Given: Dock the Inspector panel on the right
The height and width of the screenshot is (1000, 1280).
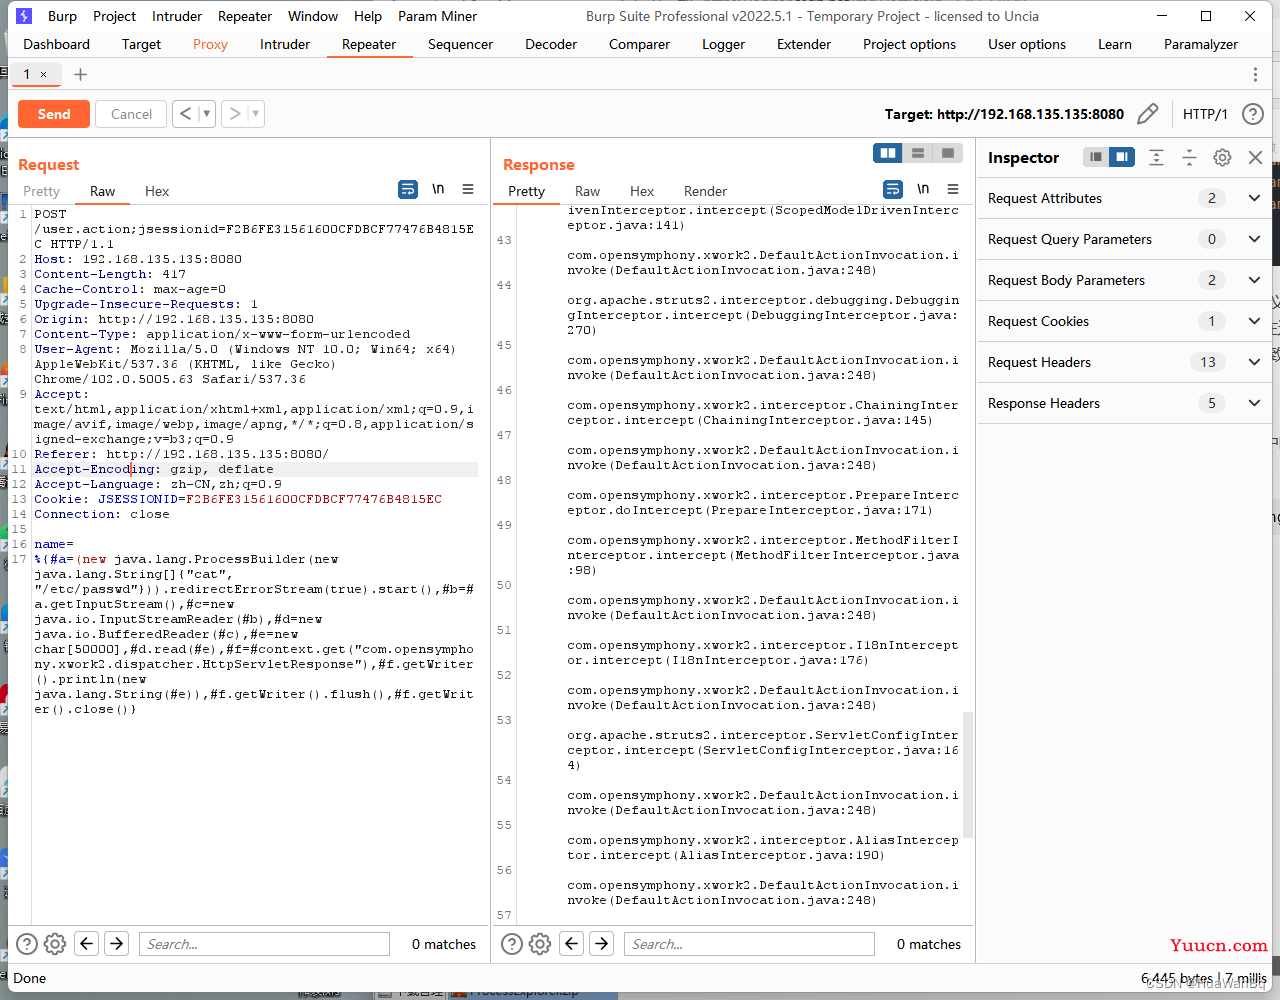Looking at the screenshot, I should point(1122,157).
